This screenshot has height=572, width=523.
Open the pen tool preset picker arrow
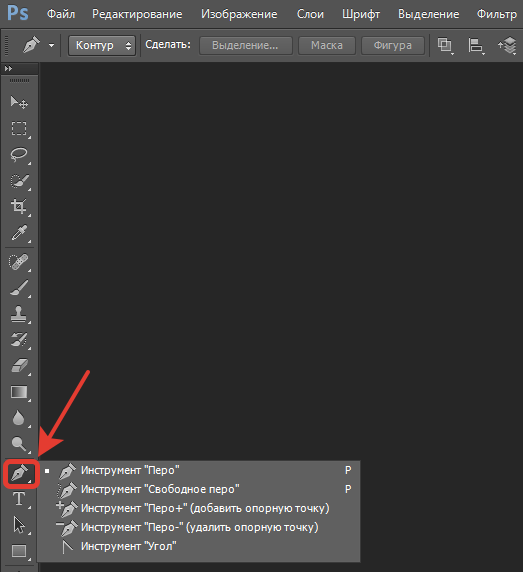(51, 46)
